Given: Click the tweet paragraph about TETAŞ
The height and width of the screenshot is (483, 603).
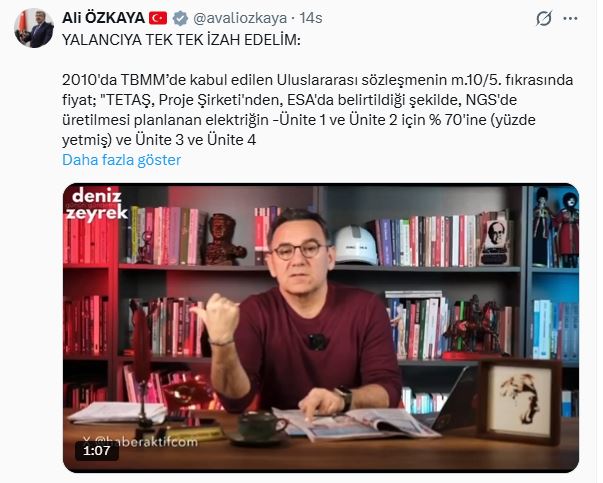Looking at the screenshot, I should coord(318,110).
